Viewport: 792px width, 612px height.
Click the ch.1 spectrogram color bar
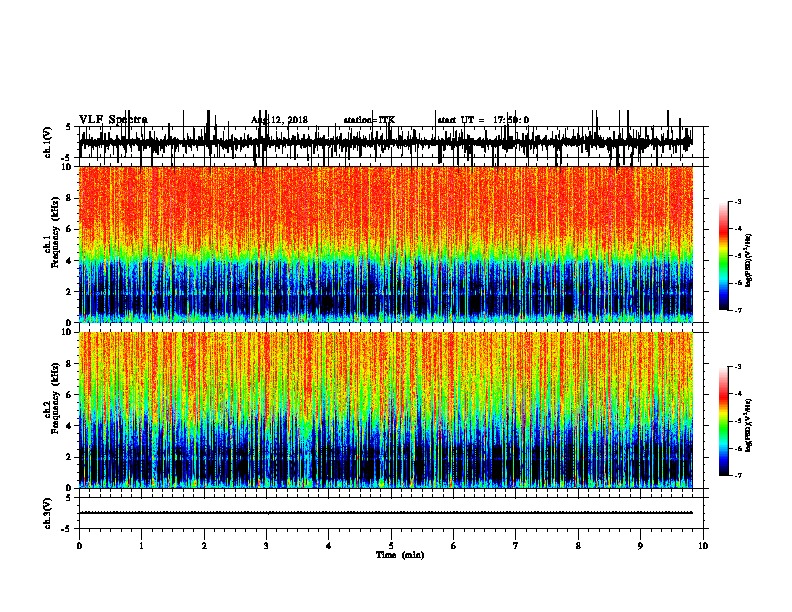click(723, 256)
